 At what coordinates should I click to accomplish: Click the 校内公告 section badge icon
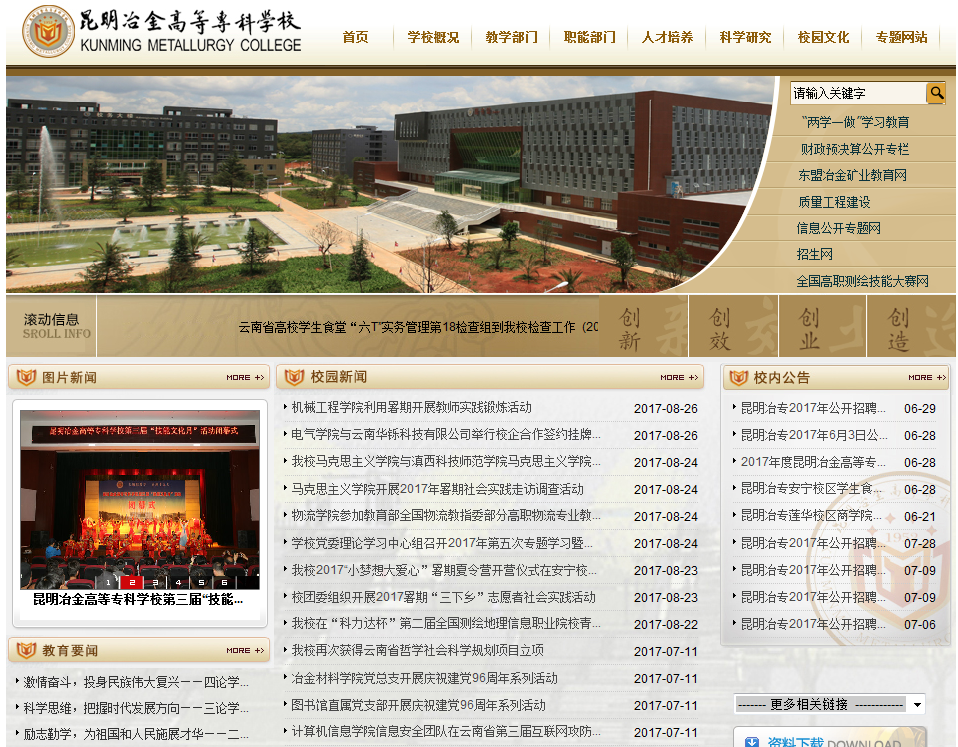tap(738, 378)
